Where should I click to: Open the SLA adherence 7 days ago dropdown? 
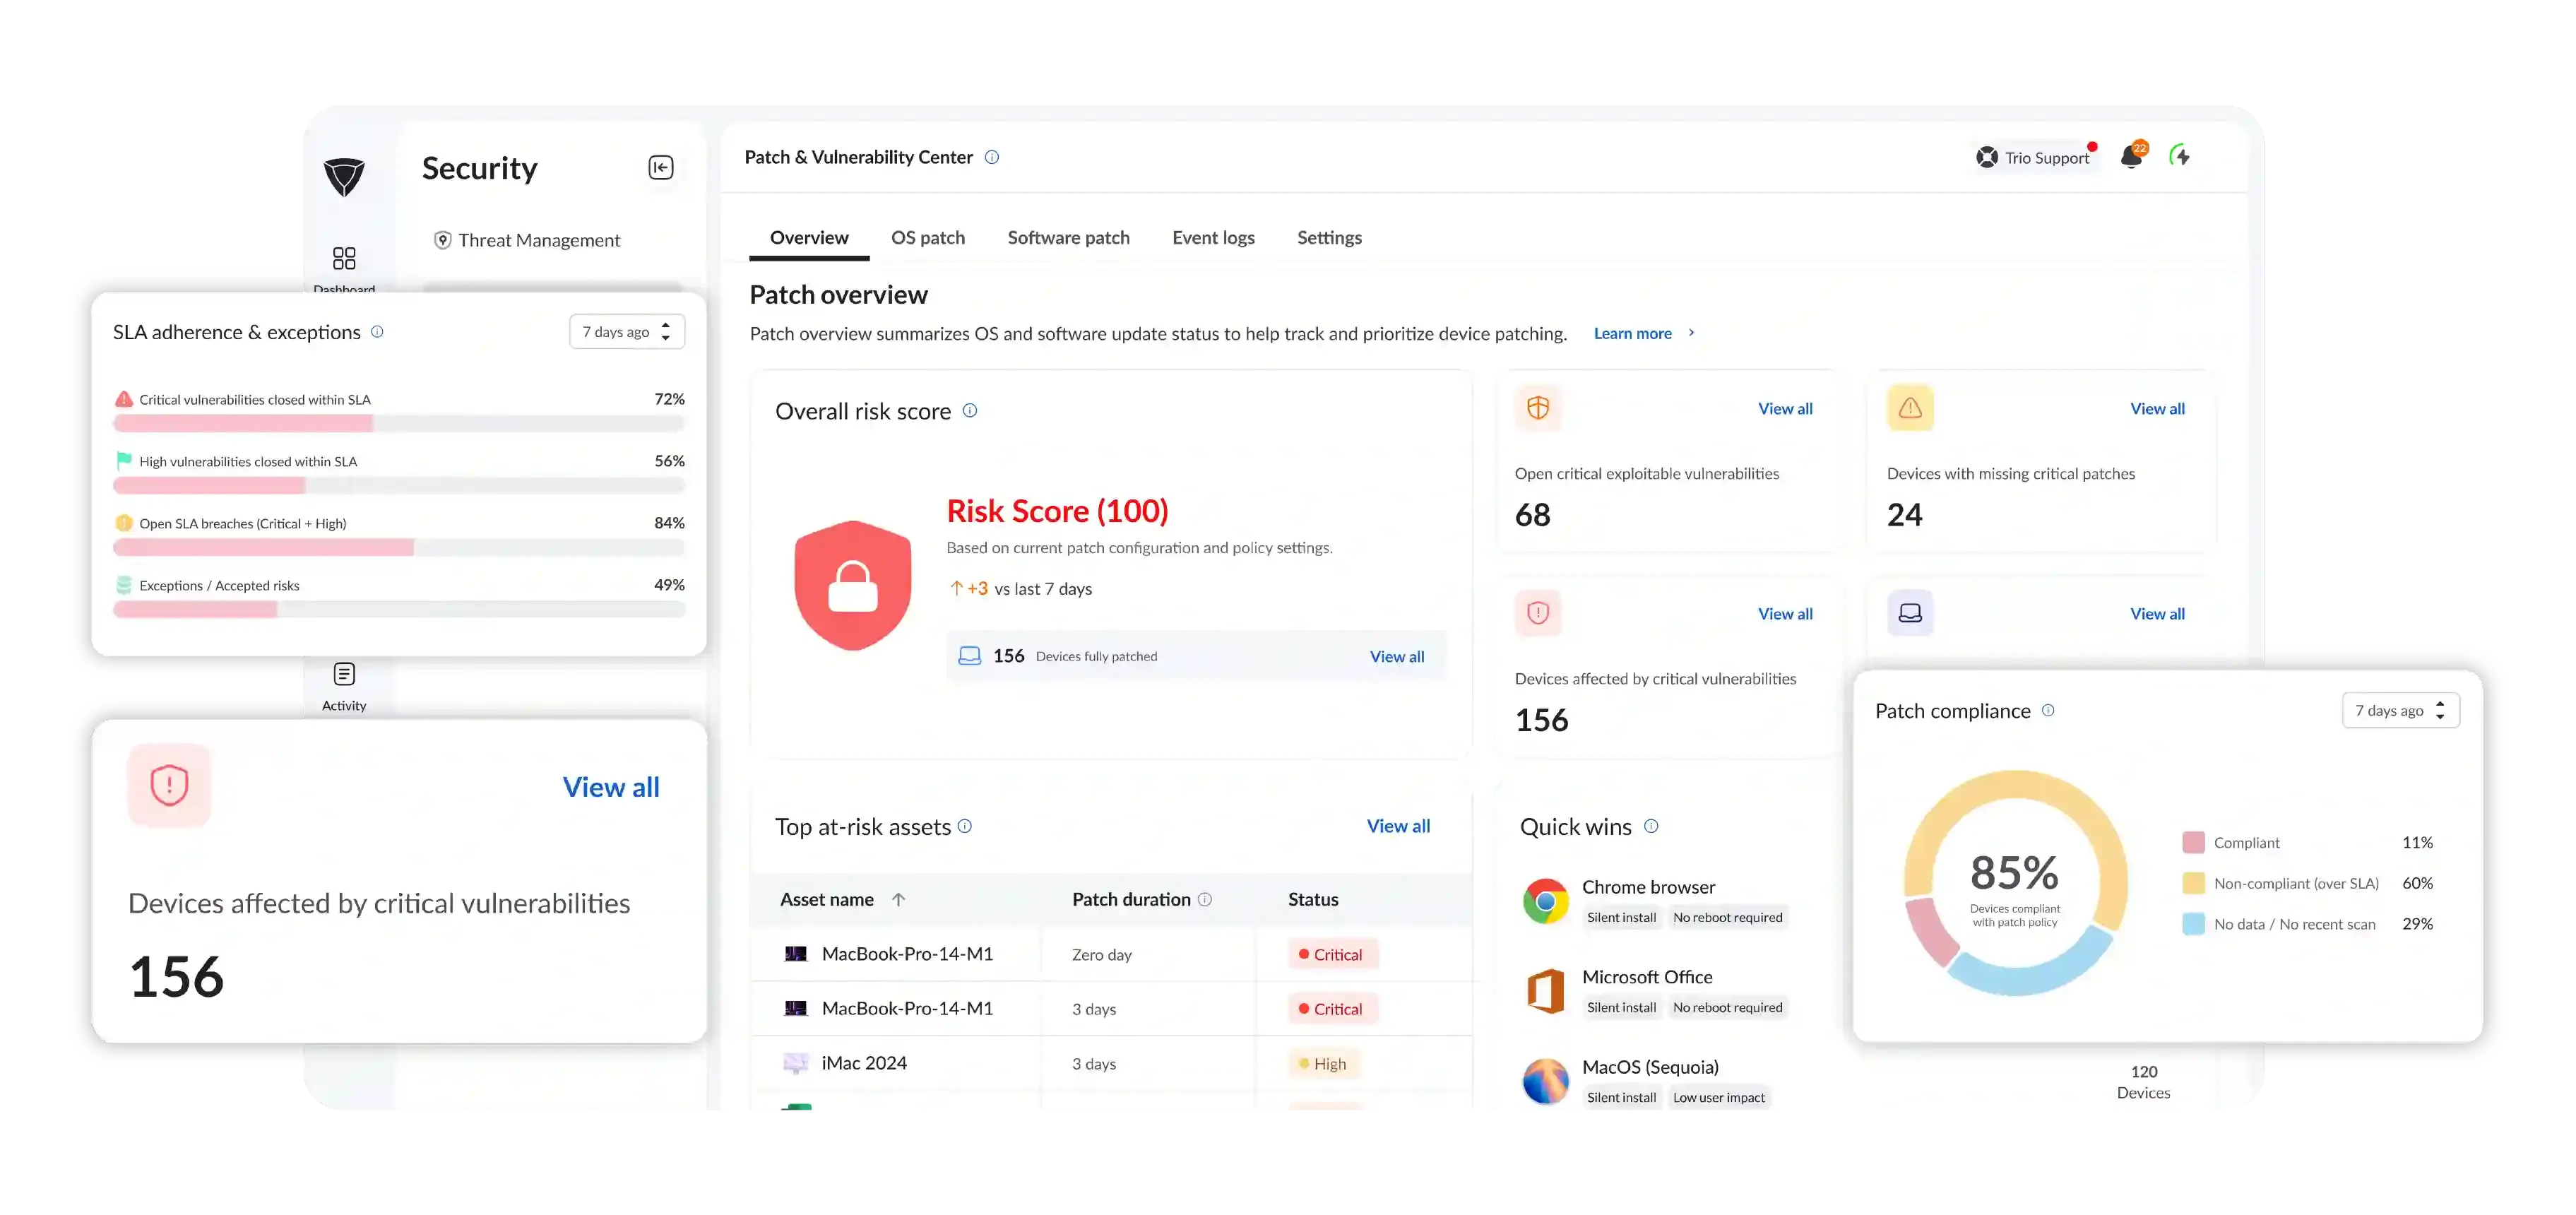click(627, 332)
